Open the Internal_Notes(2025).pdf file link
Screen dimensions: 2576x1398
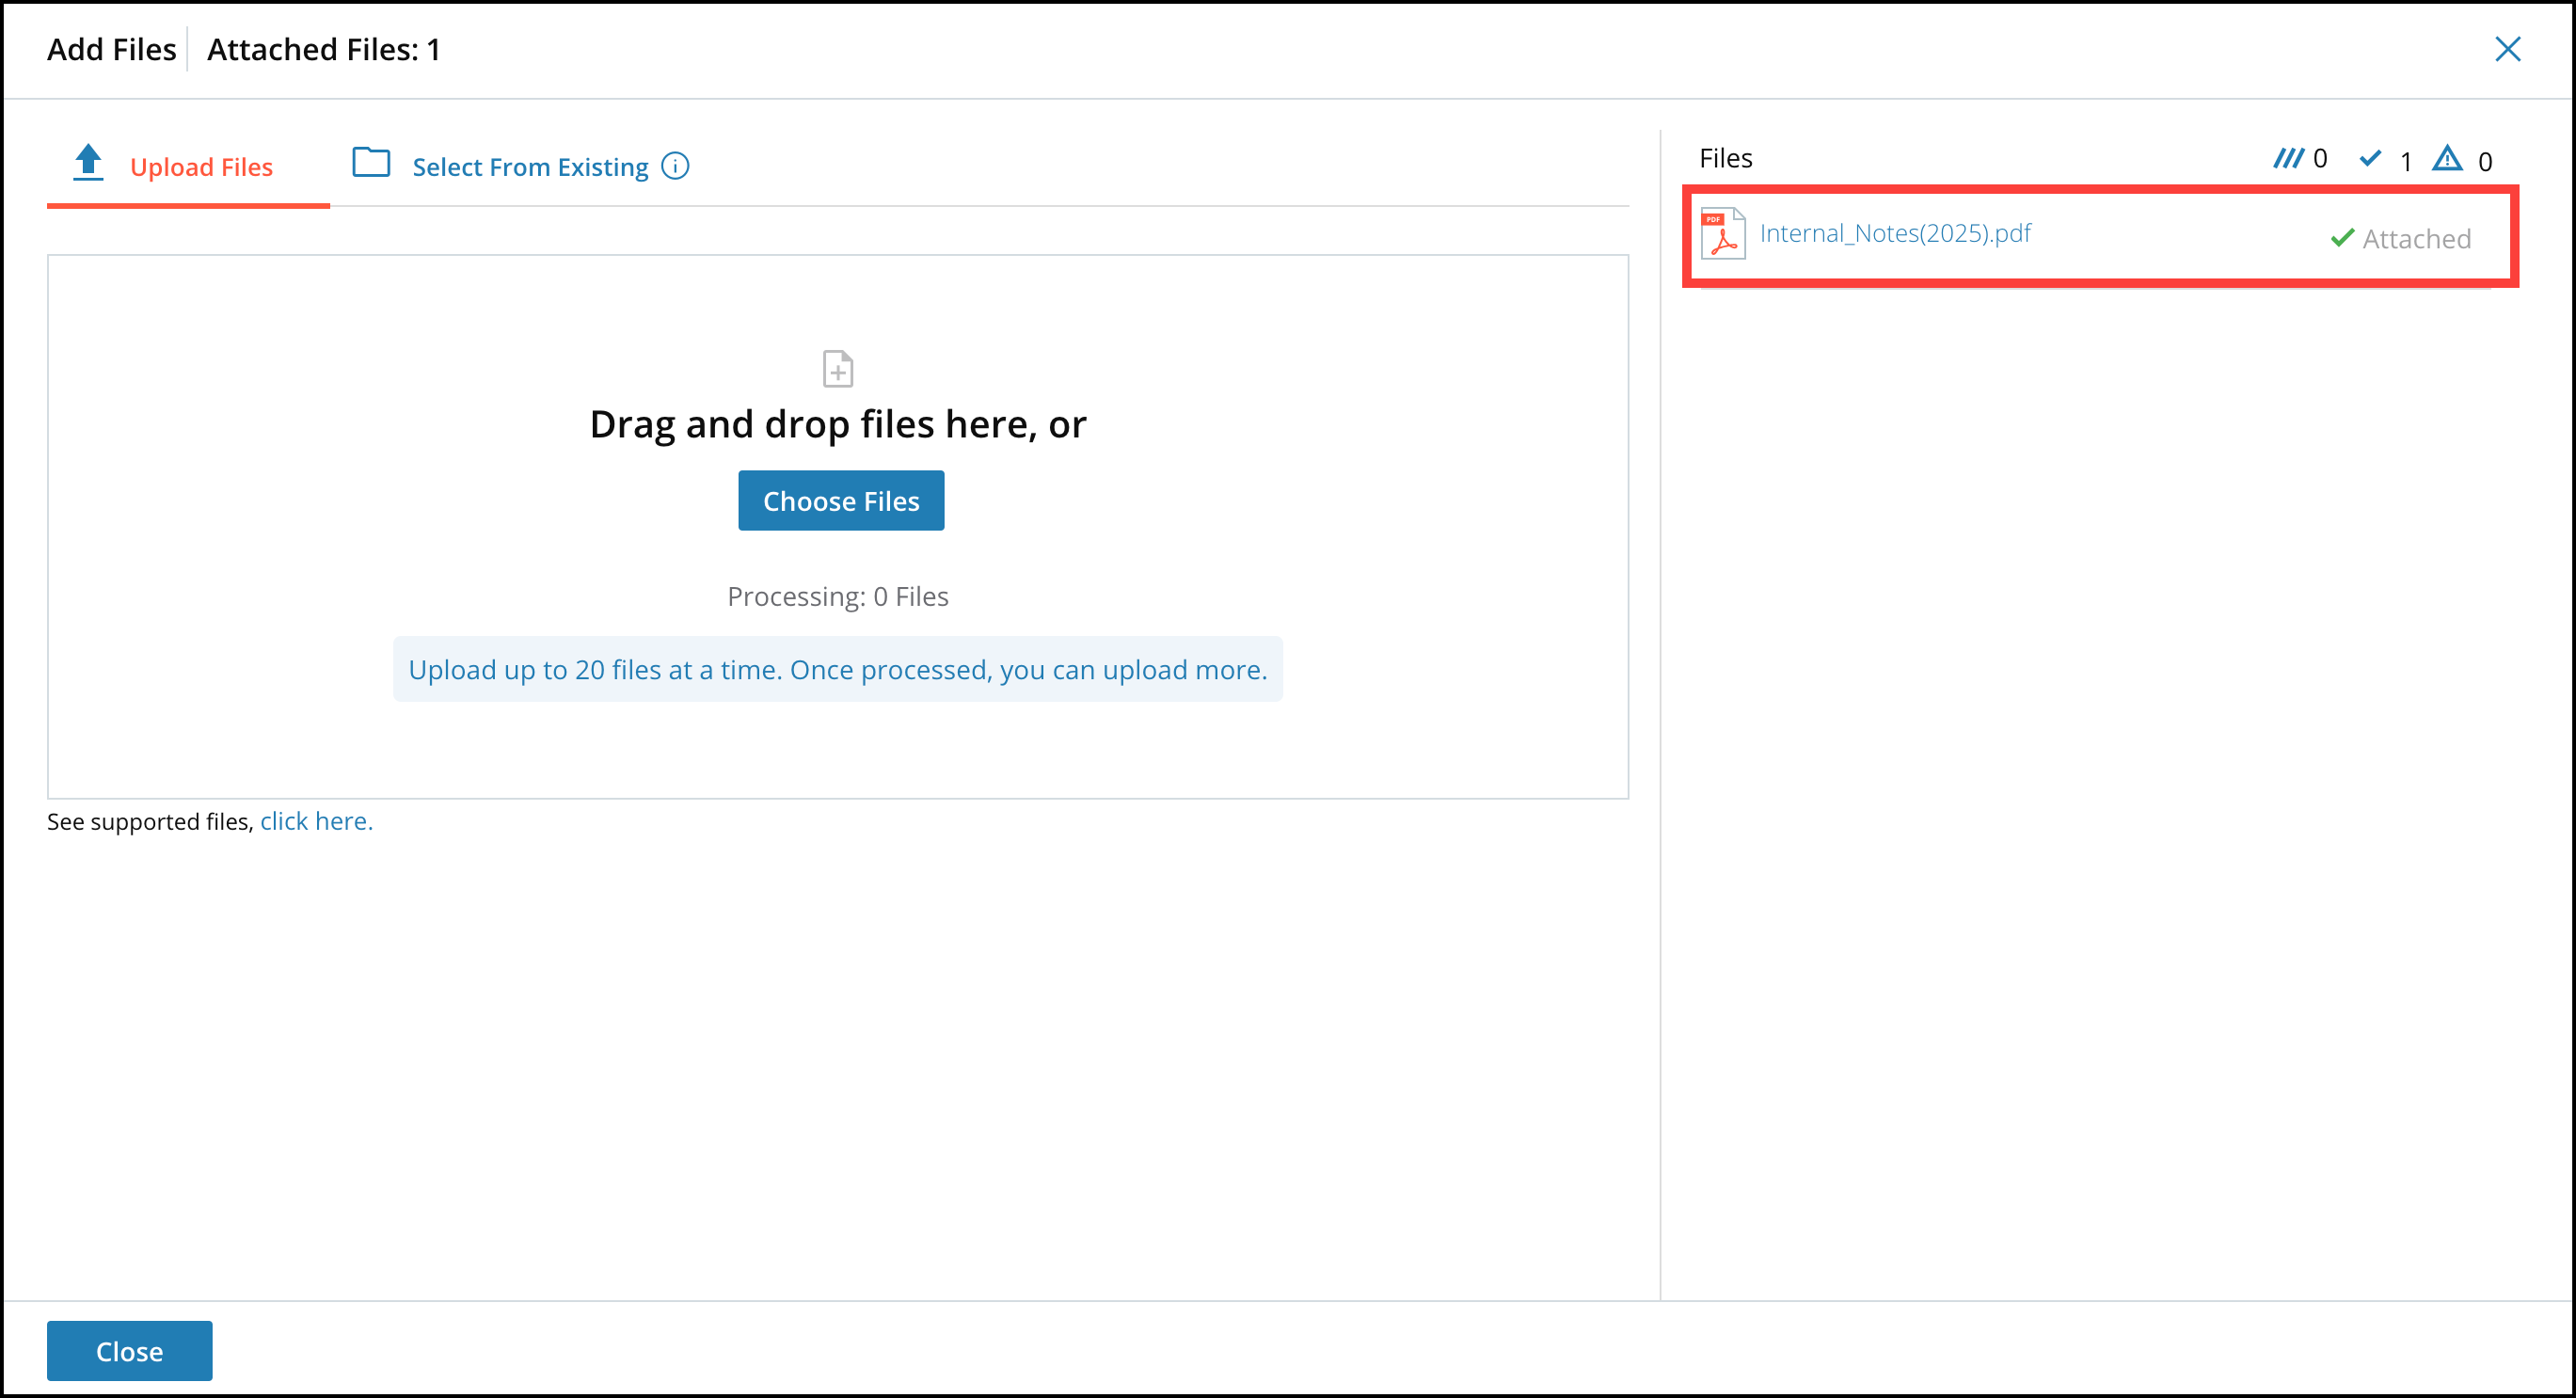tap(1895, 233)
